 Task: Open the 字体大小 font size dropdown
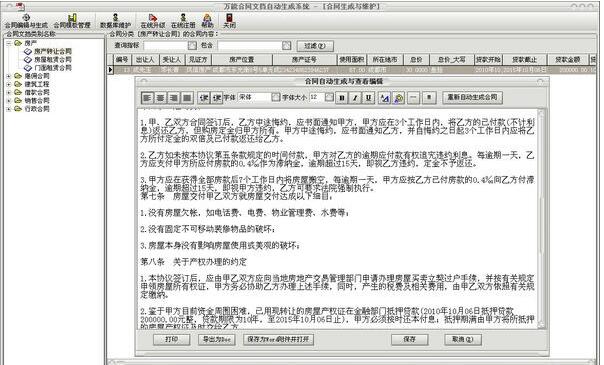coord(329,97)
